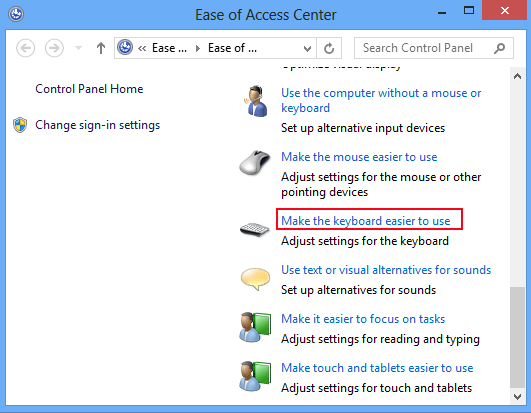Click the magnifier search icon

click(x=499, y=48)
